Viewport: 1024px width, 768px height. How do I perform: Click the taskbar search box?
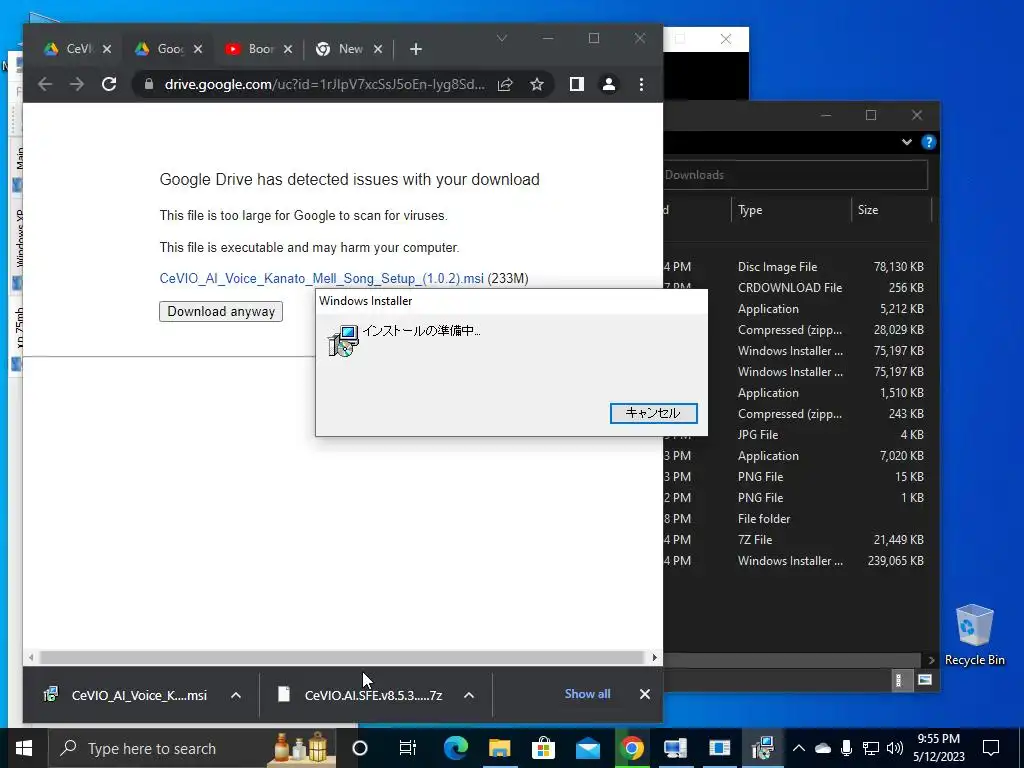point(191,748)
